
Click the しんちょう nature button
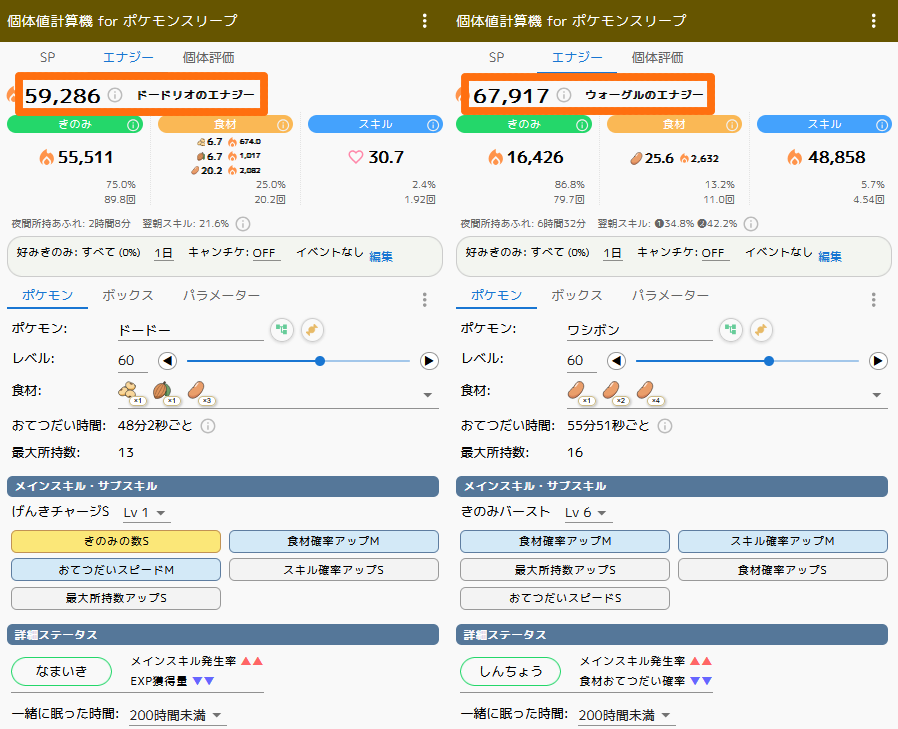pyautogui.click(x=512, y=671)
